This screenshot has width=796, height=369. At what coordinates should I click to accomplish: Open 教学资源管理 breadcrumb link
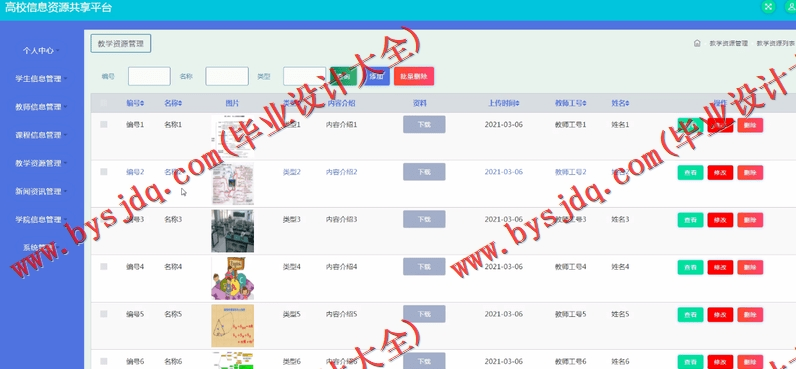pos(728,44)
